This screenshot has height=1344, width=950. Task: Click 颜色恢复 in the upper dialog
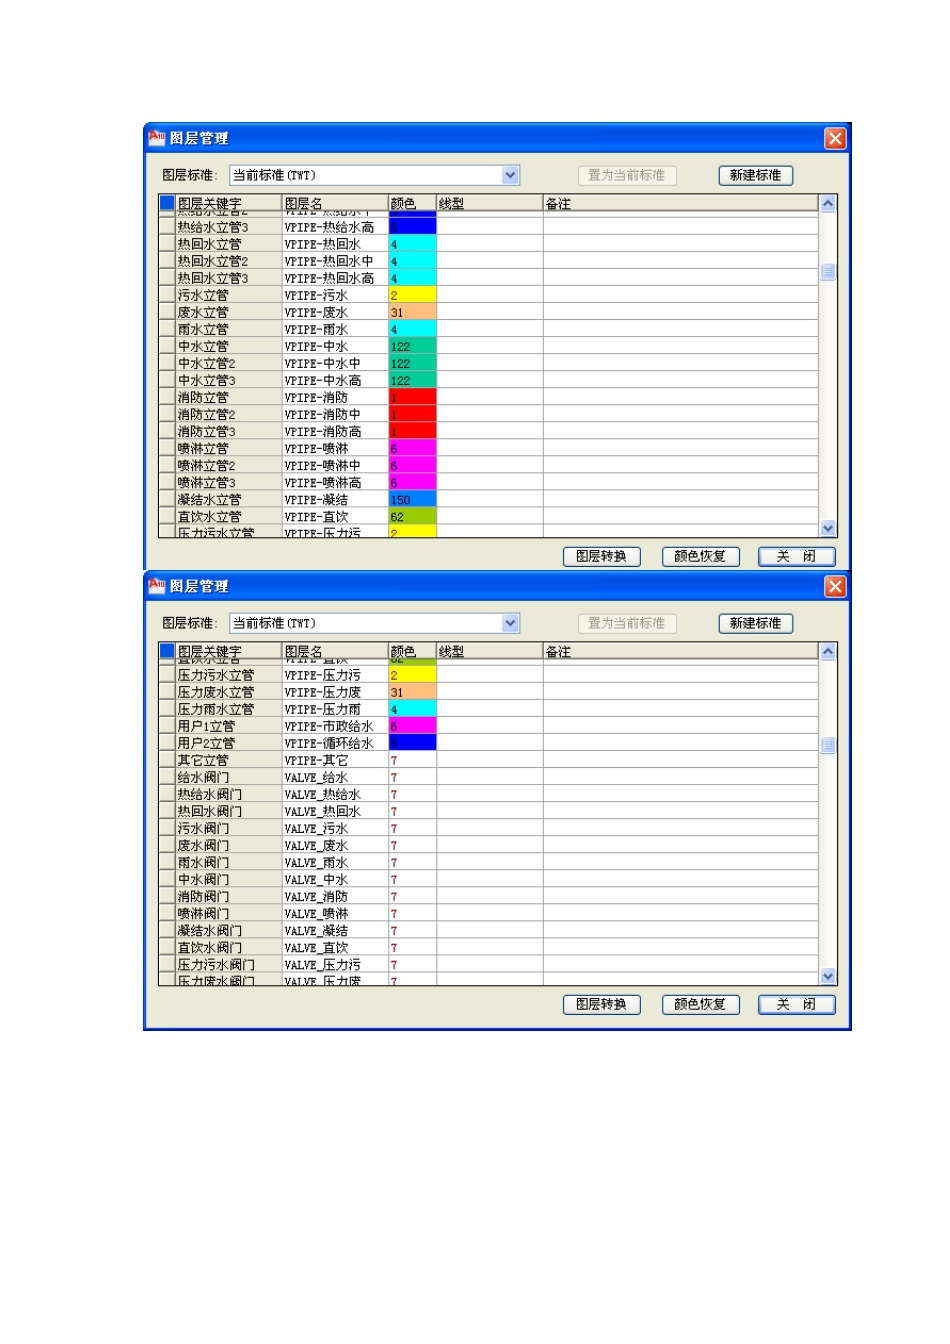pos(700,556)
